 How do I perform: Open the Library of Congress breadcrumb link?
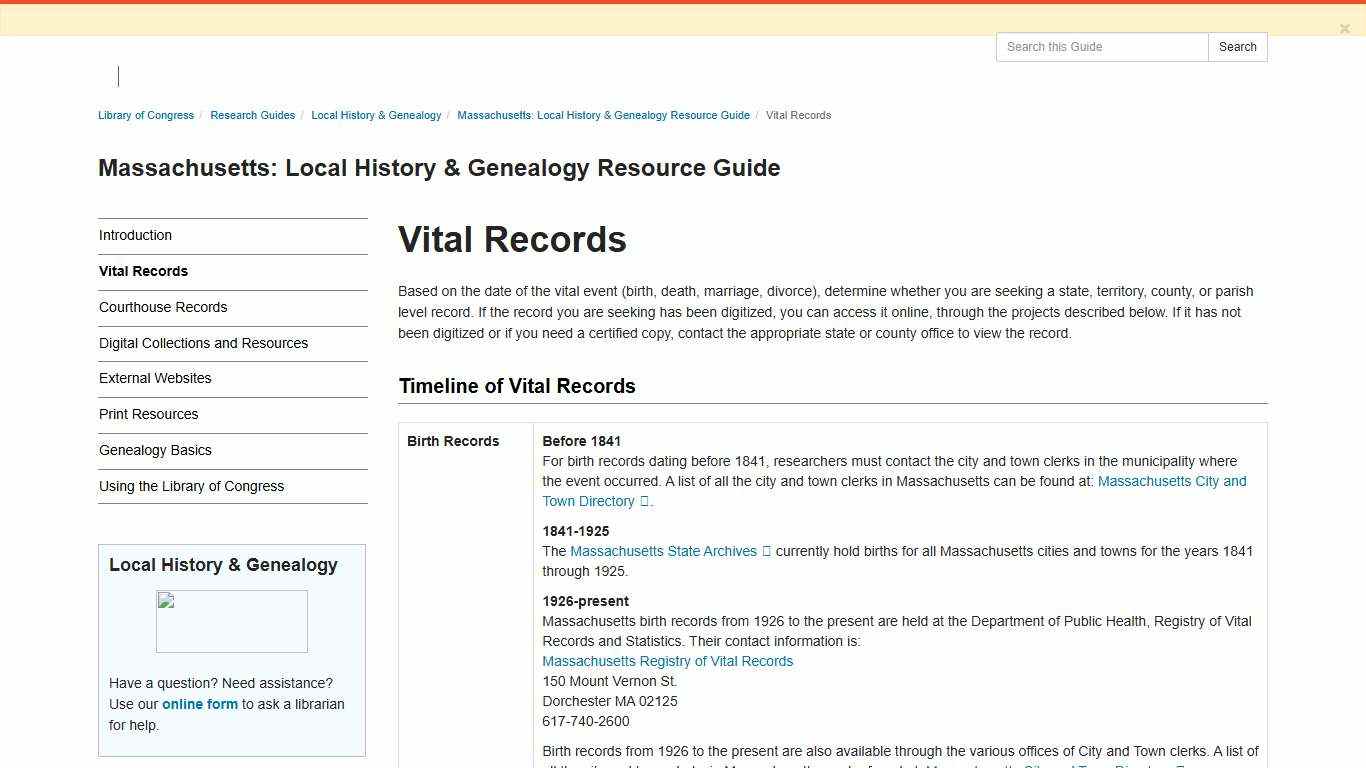145,115
